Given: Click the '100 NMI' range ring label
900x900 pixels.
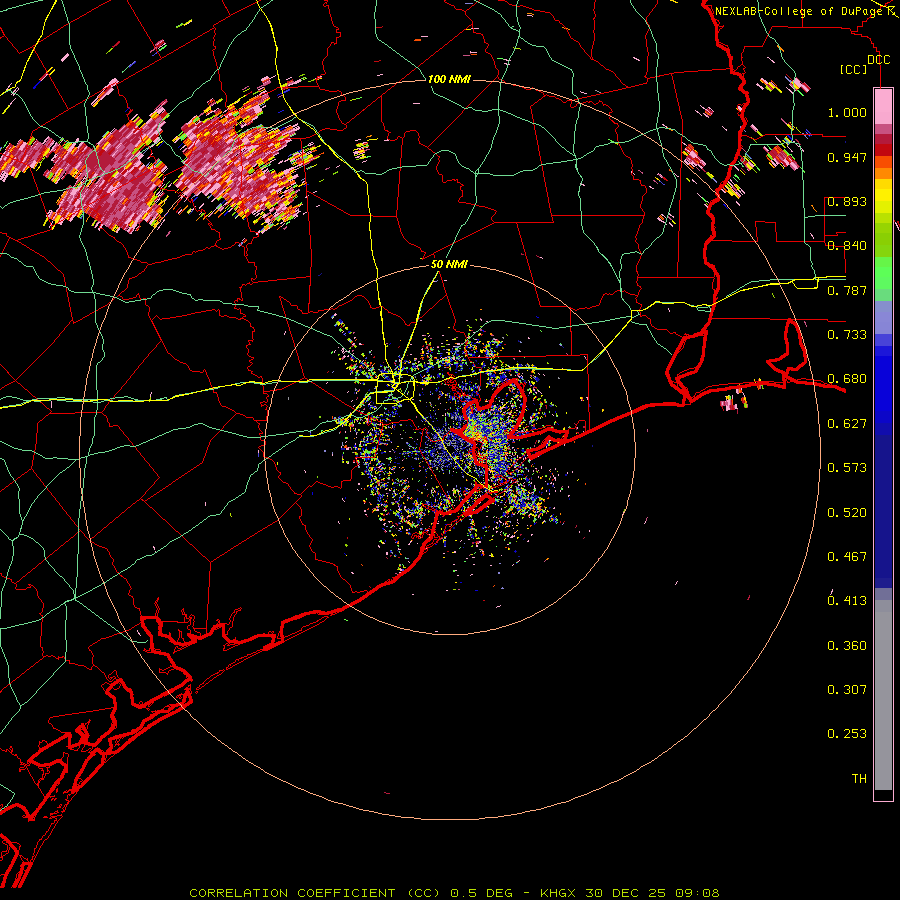Looking at the screenshot, I should pos(449,79).
